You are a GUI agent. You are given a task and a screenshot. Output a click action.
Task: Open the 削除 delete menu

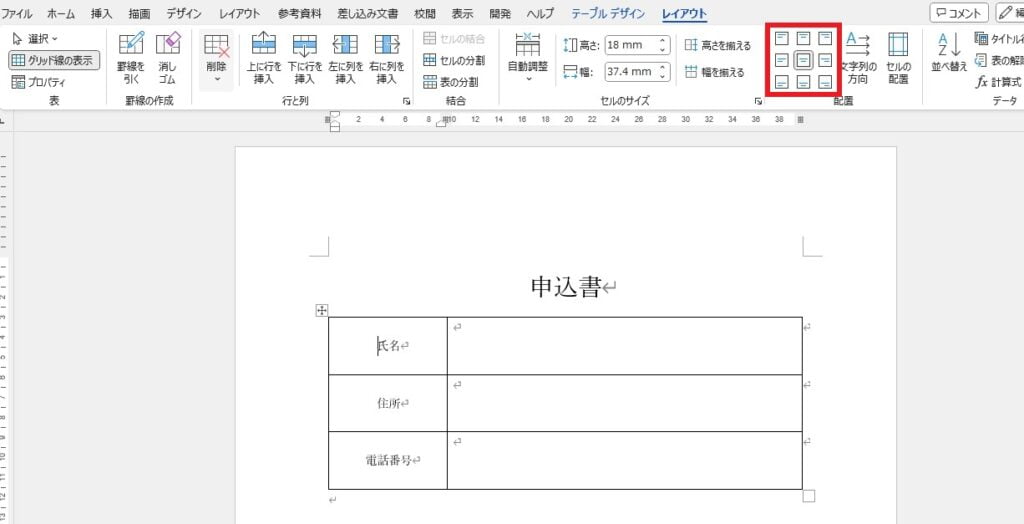(216, 59)
